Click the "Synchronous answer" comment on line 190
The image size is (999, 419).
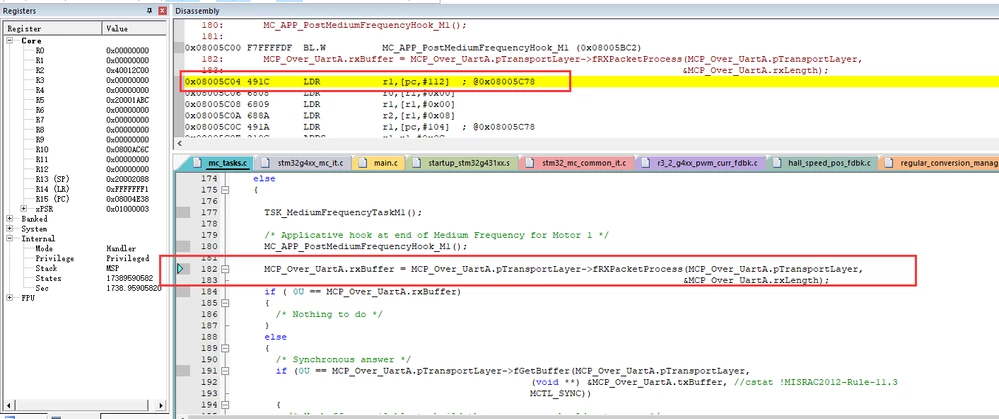pyautogui.click(x=343, y=360)
